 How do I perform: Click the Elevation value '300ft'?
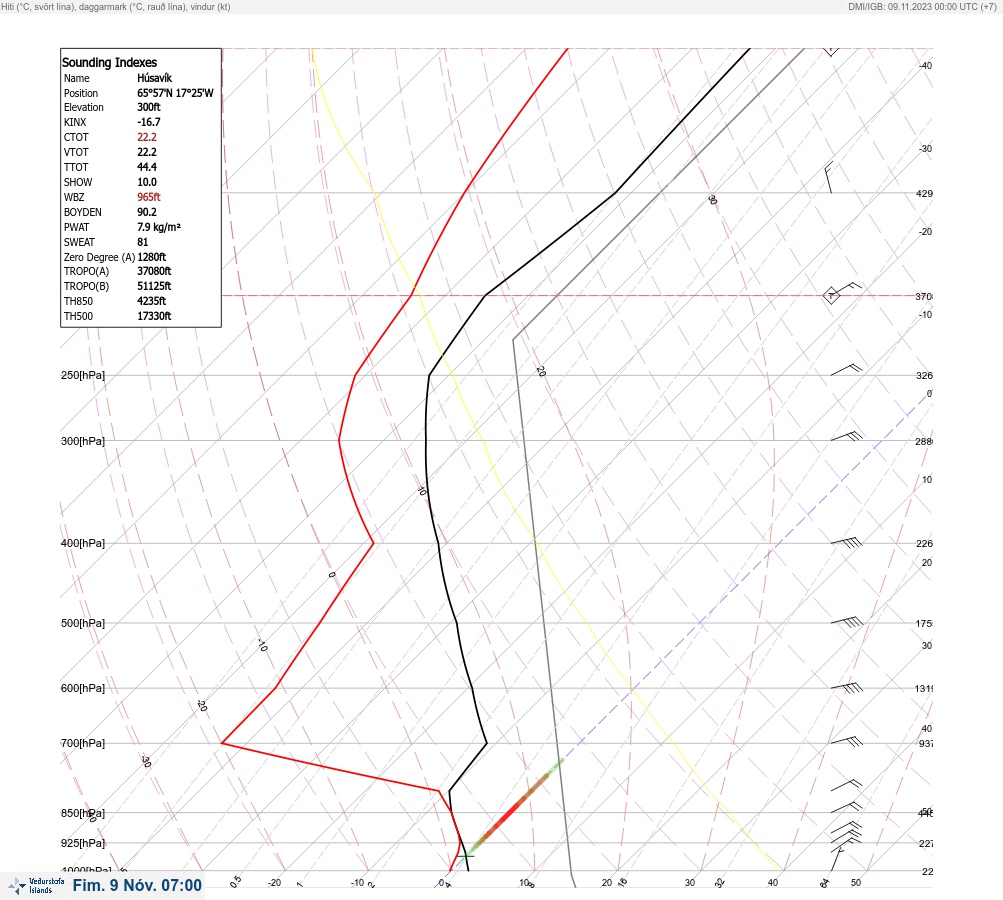148,107
